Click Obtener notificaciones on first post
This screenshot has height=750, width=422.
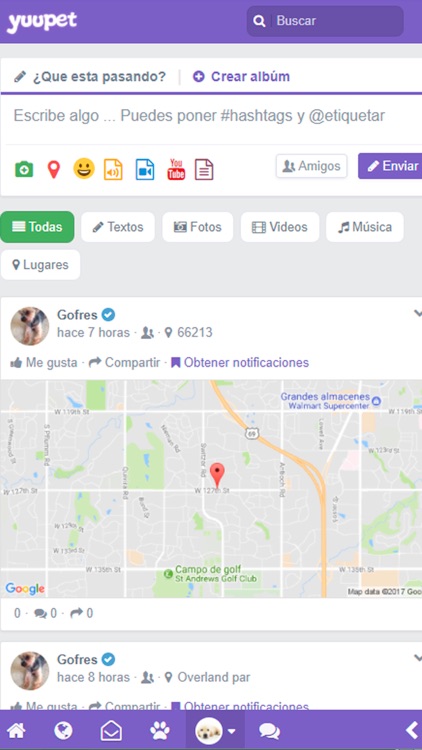pyautogui.click(x=240, y=363)
